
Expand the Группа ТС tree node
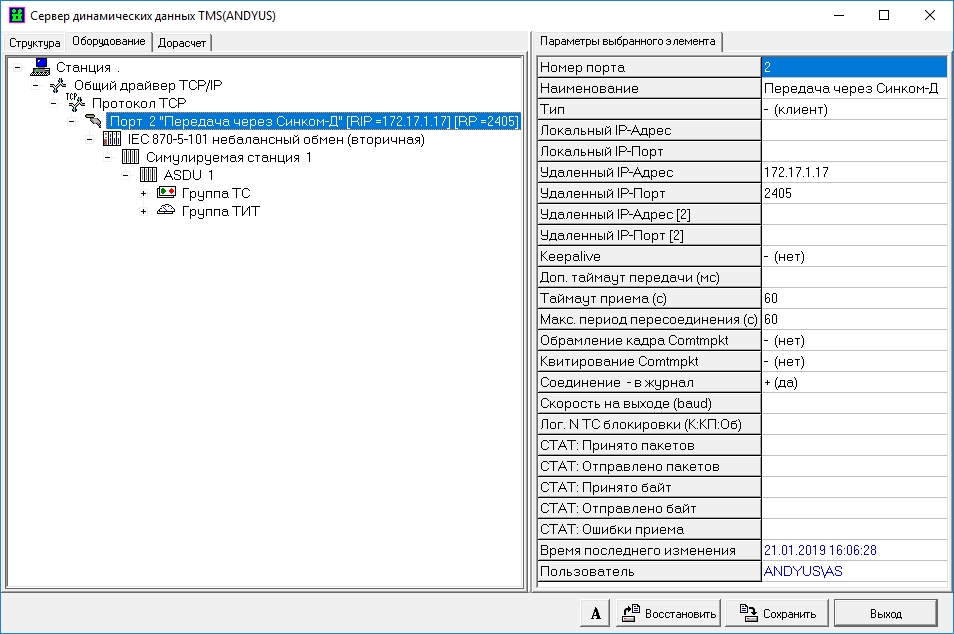(x=144, y=193)
